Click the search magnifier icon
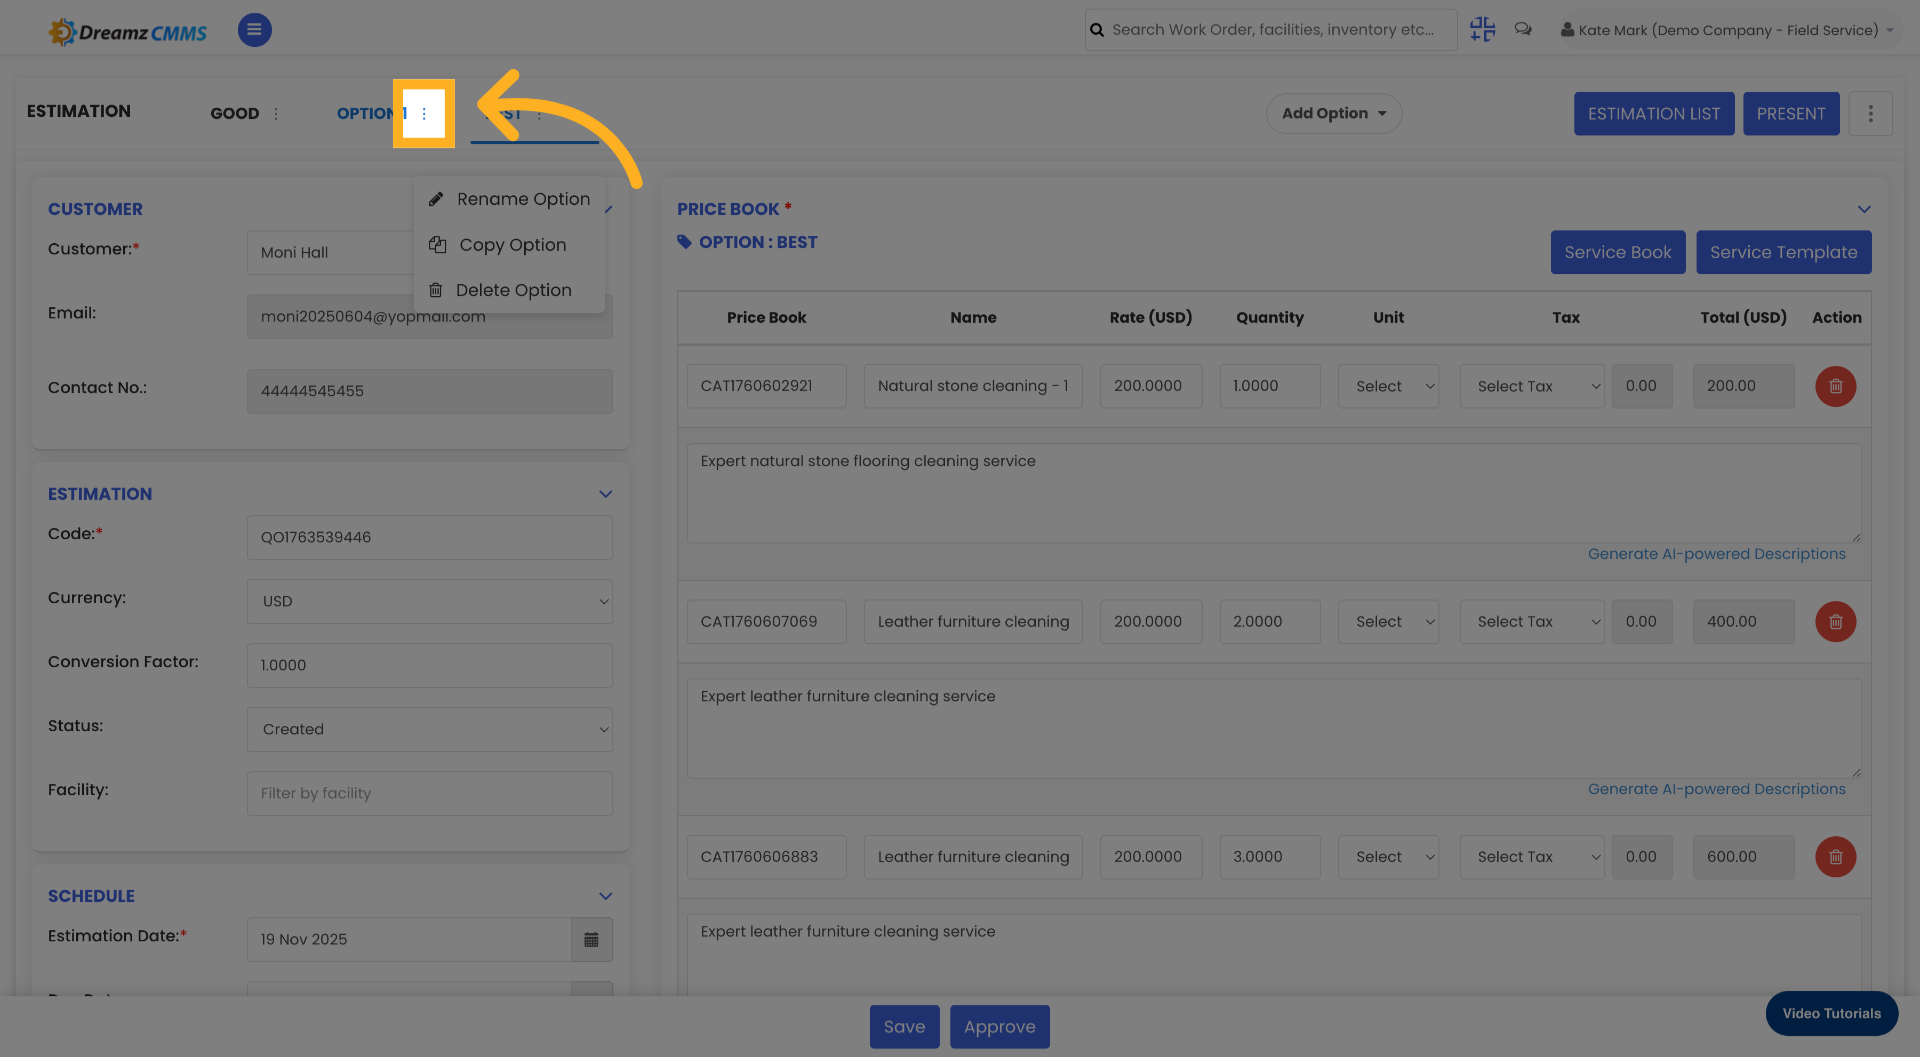 tap(1098, 29)
